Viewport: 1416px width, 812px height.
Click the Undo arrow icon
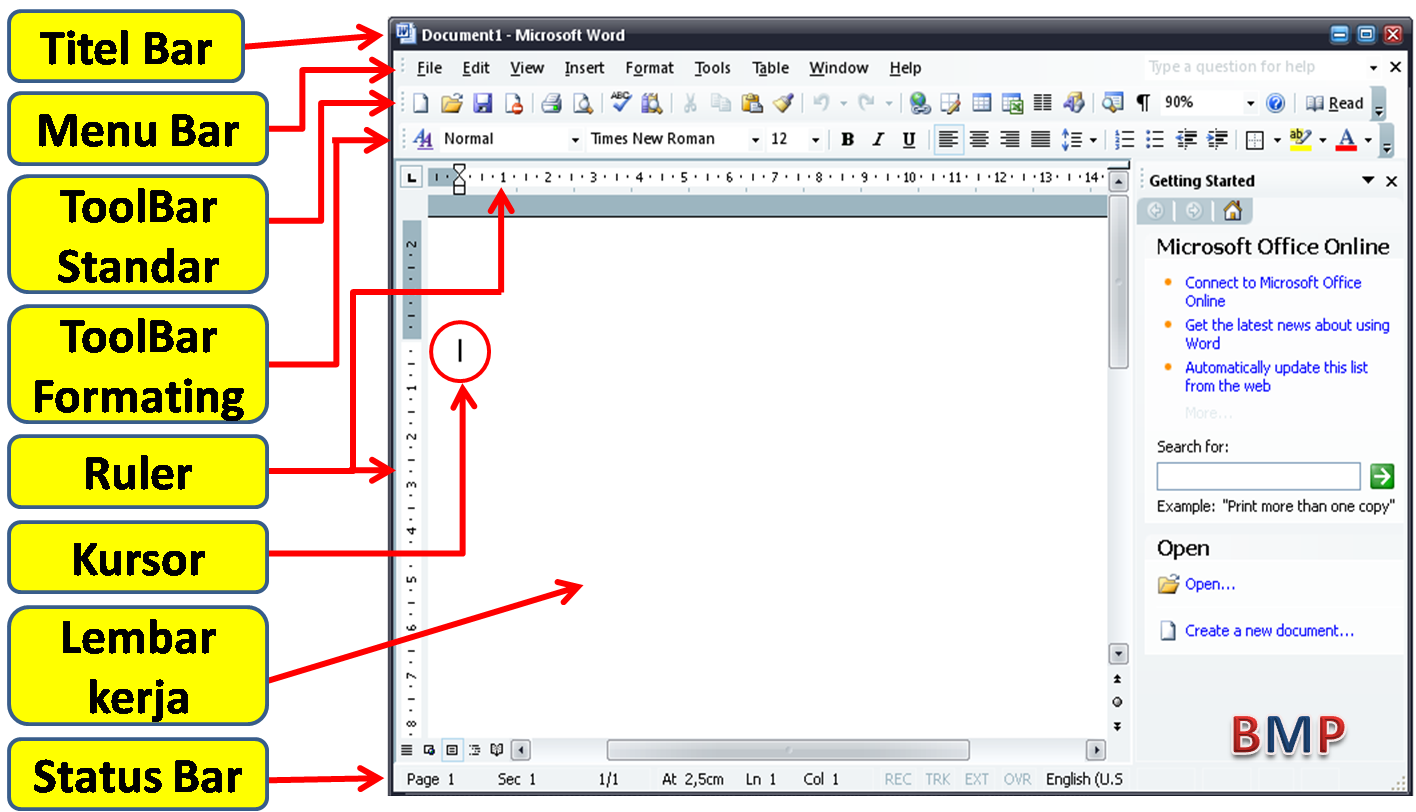pos(821,103)
